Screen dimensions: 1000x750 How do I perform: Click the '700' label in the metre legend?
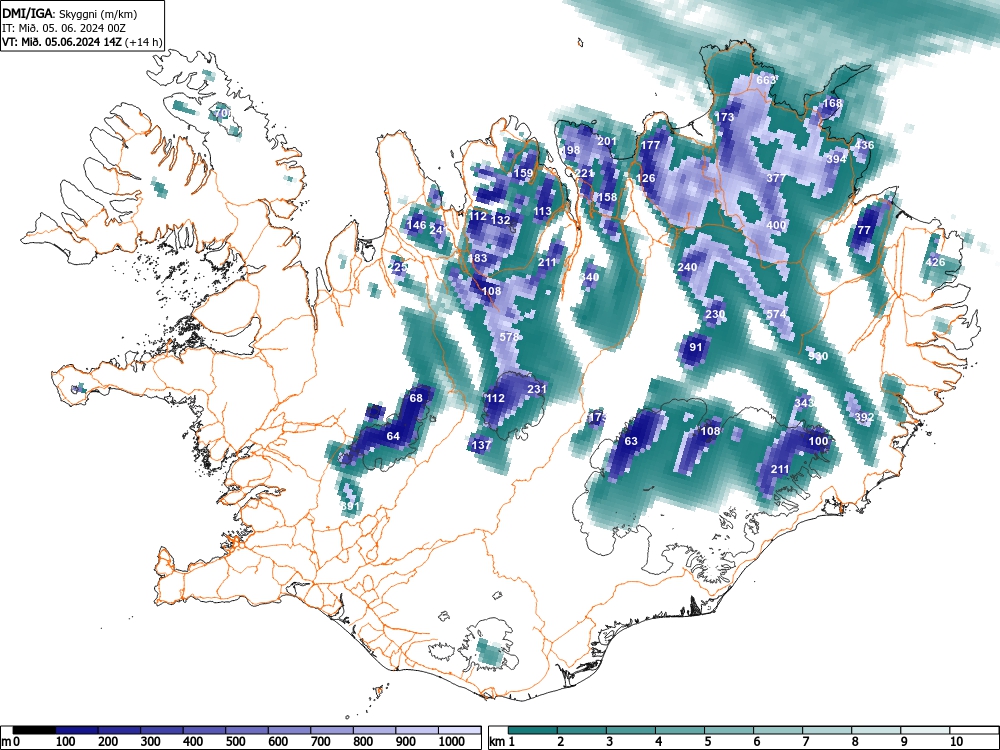320,742
